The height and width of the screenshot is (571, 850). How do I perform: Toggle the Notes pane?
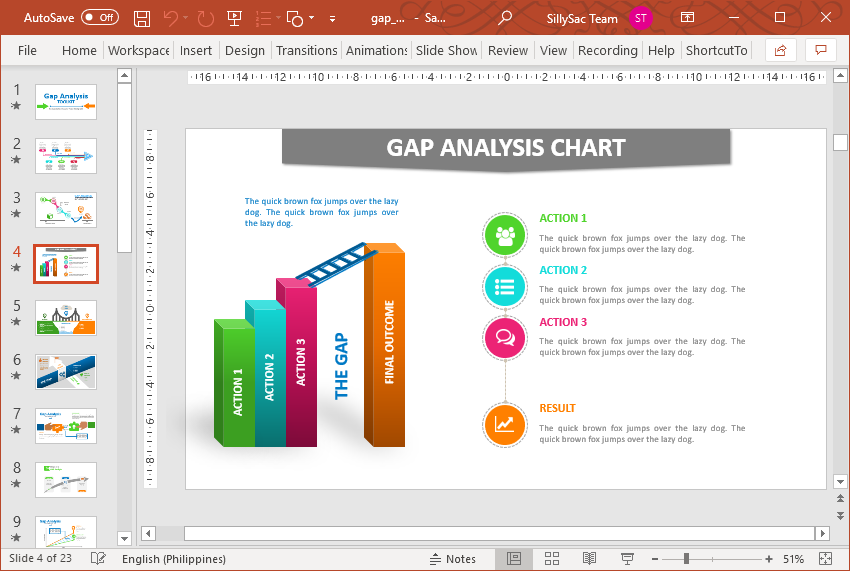(x=452, y=559)
